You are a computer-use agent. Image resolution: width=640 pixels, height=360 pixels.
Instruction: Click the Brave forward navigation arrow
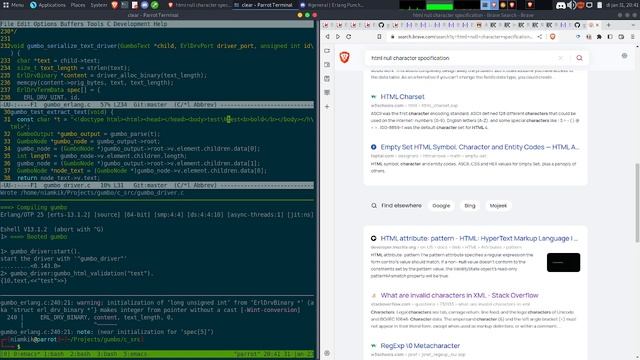pyautogui.click(x=338, y=37)
